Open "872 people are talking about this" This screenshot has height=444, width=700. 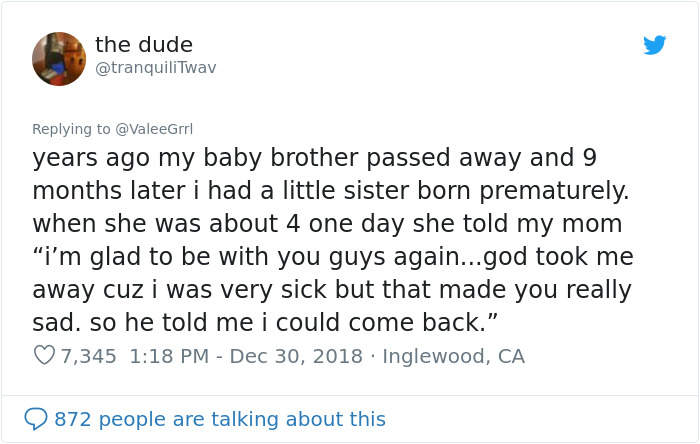[220, 419]
